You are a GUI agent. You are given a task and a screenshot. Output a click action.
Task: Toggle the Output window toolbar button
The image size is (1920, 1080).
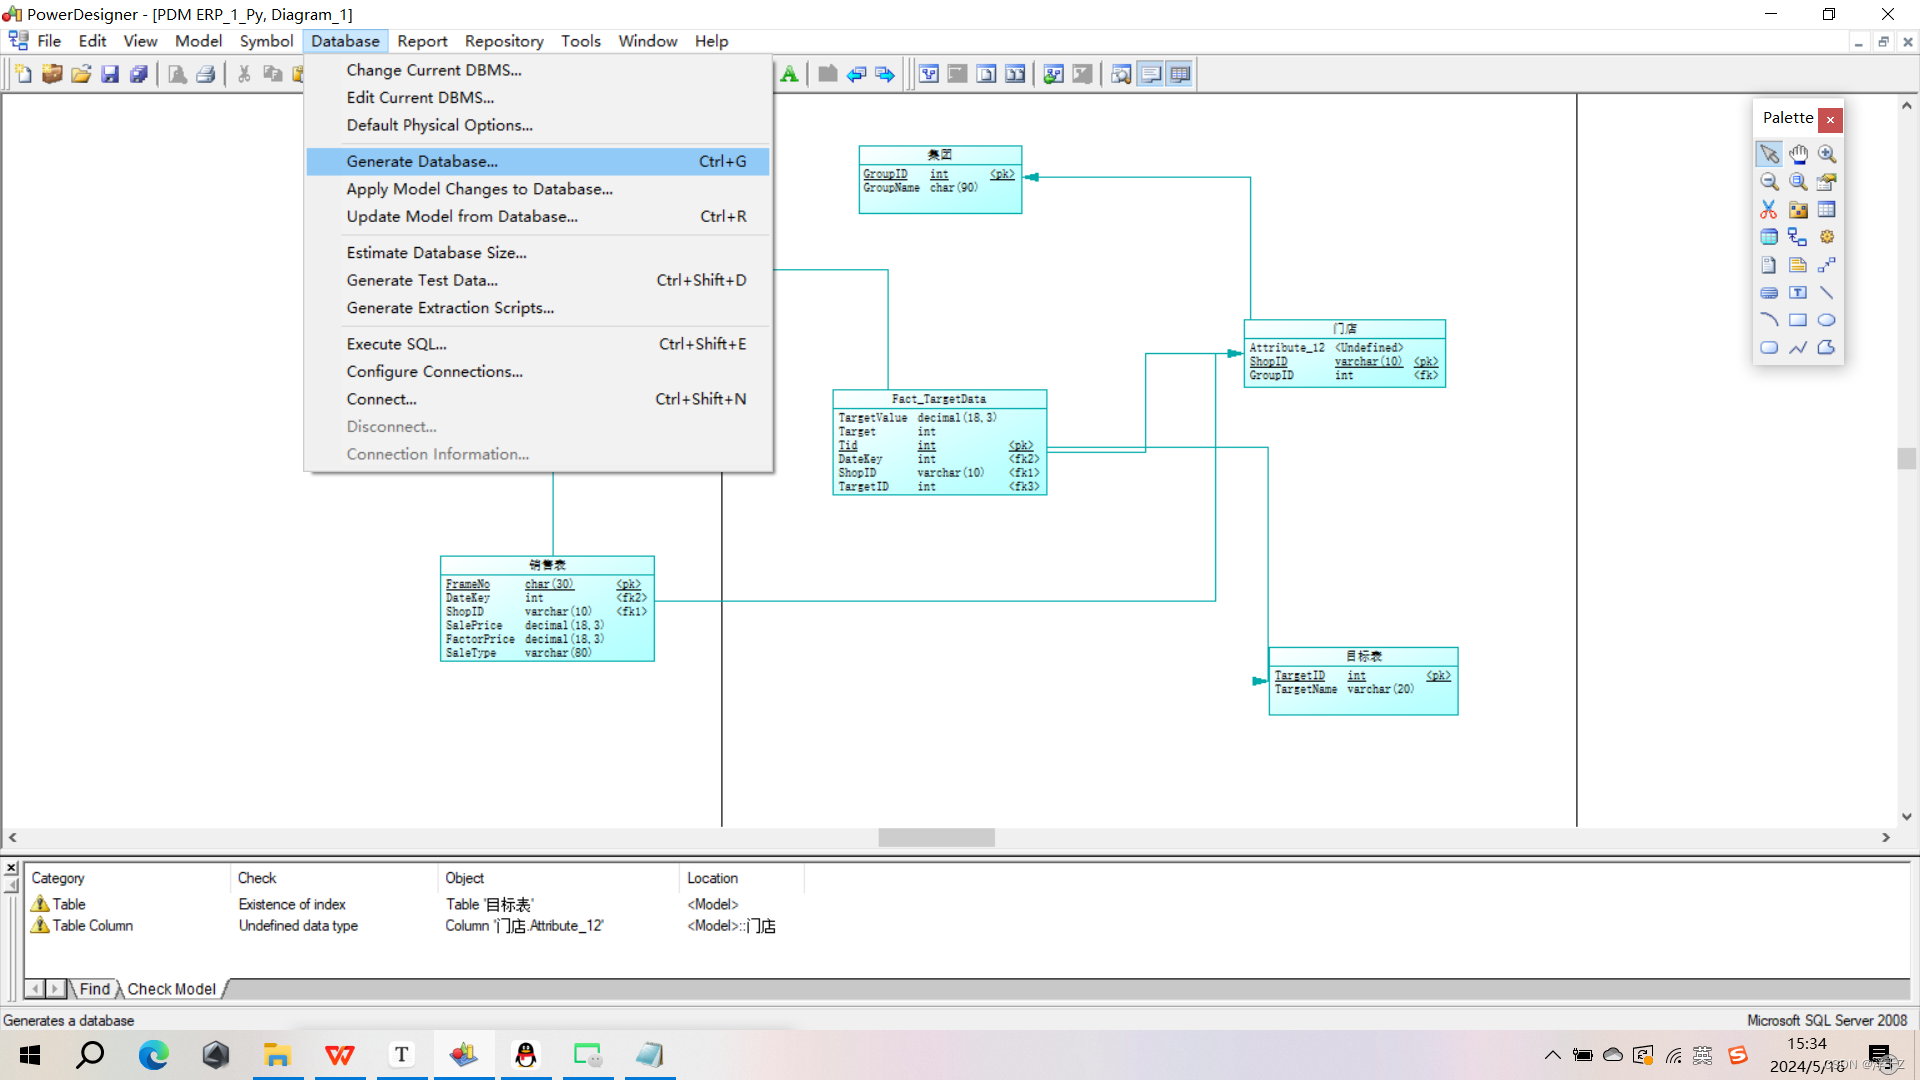click(1151, 74)
